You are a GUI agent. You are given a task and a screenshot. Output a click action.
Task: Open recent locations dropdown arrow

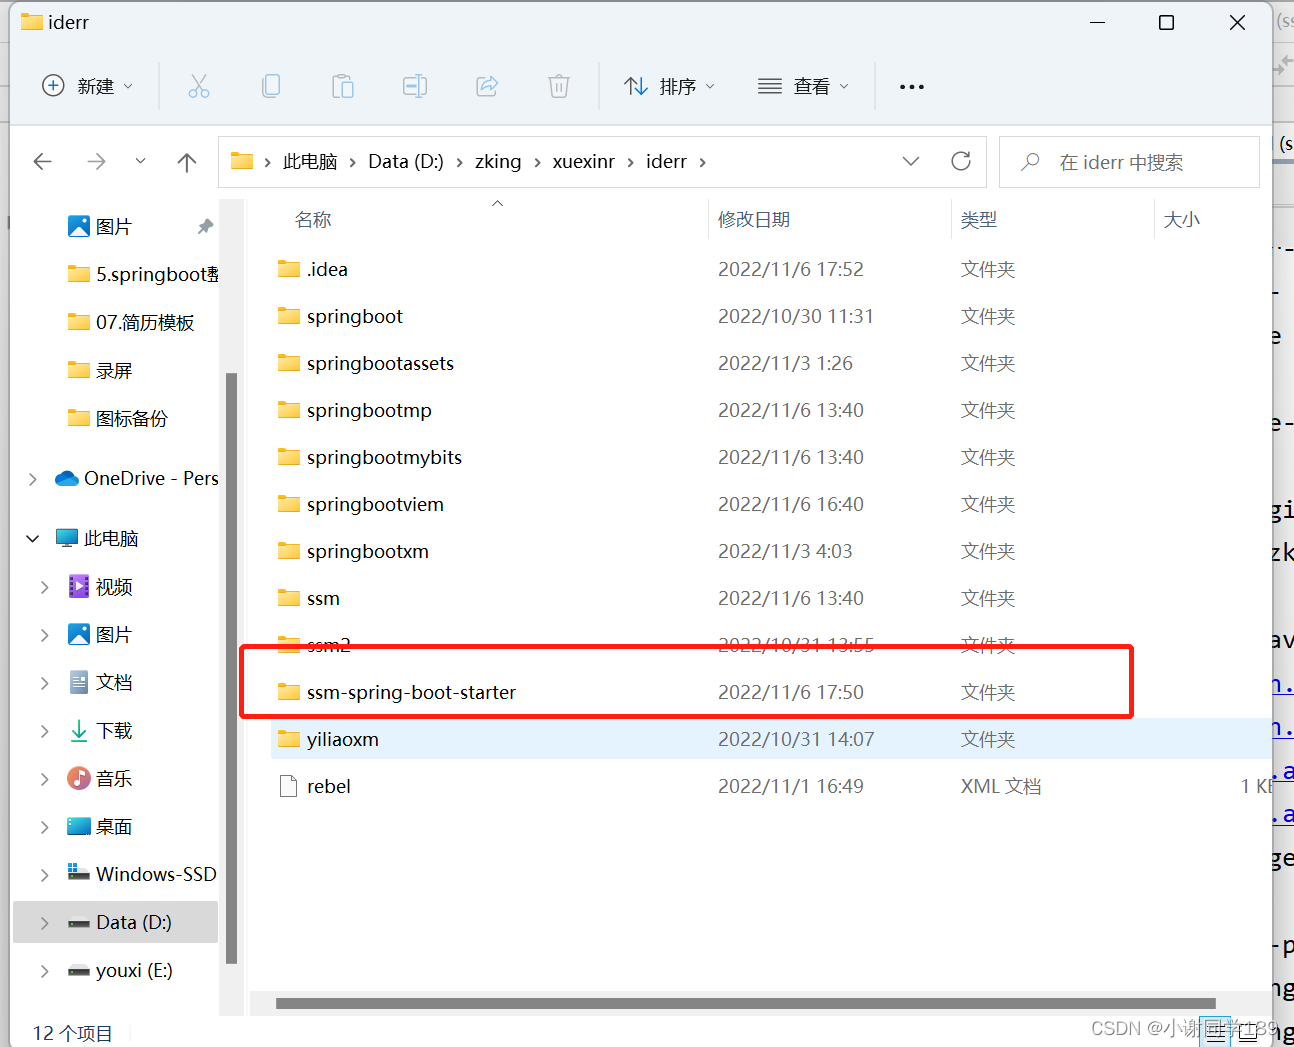140,161
